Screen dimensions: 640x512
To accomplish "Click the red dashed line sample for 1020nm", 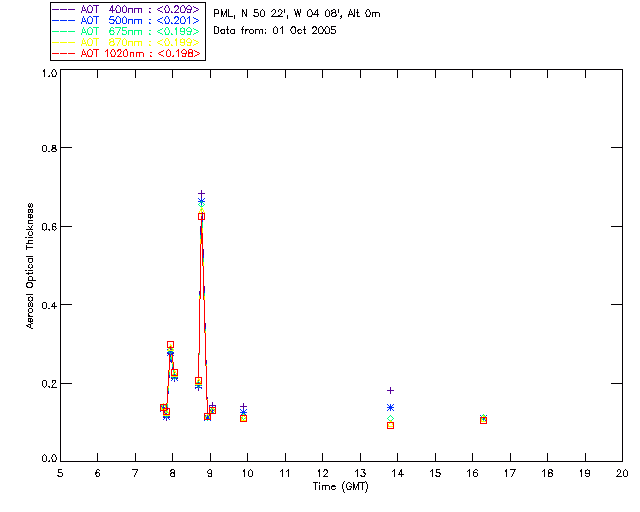I will pyautogui.click(x=64, y=53).
